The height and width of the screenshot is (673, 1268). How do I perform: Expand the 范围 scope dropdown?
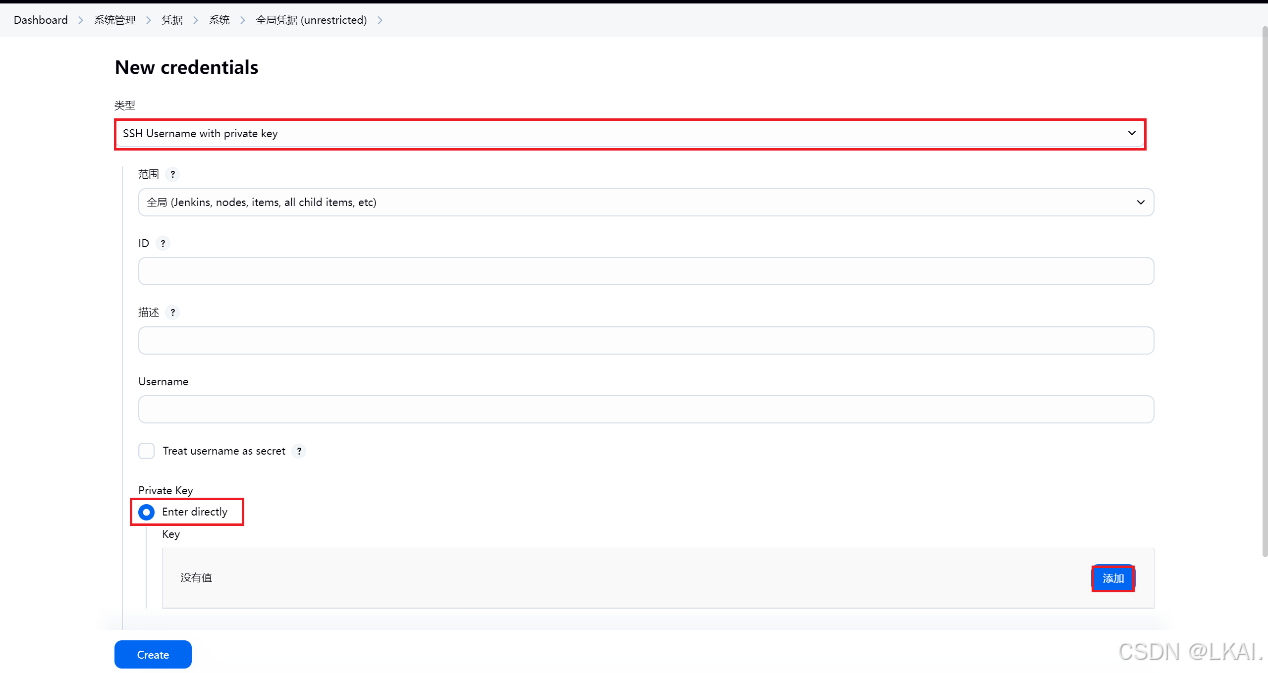point(1140,201)
